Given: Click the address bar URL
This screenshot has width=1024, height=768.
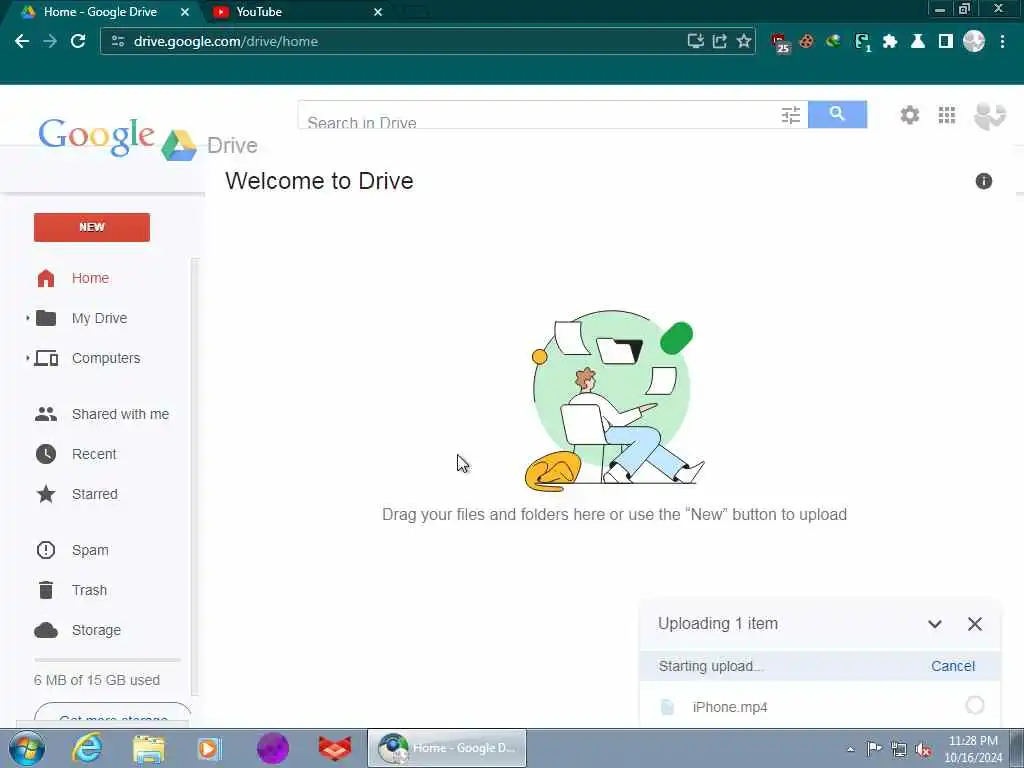Looking at the screenshot, I should coord(225,41).
